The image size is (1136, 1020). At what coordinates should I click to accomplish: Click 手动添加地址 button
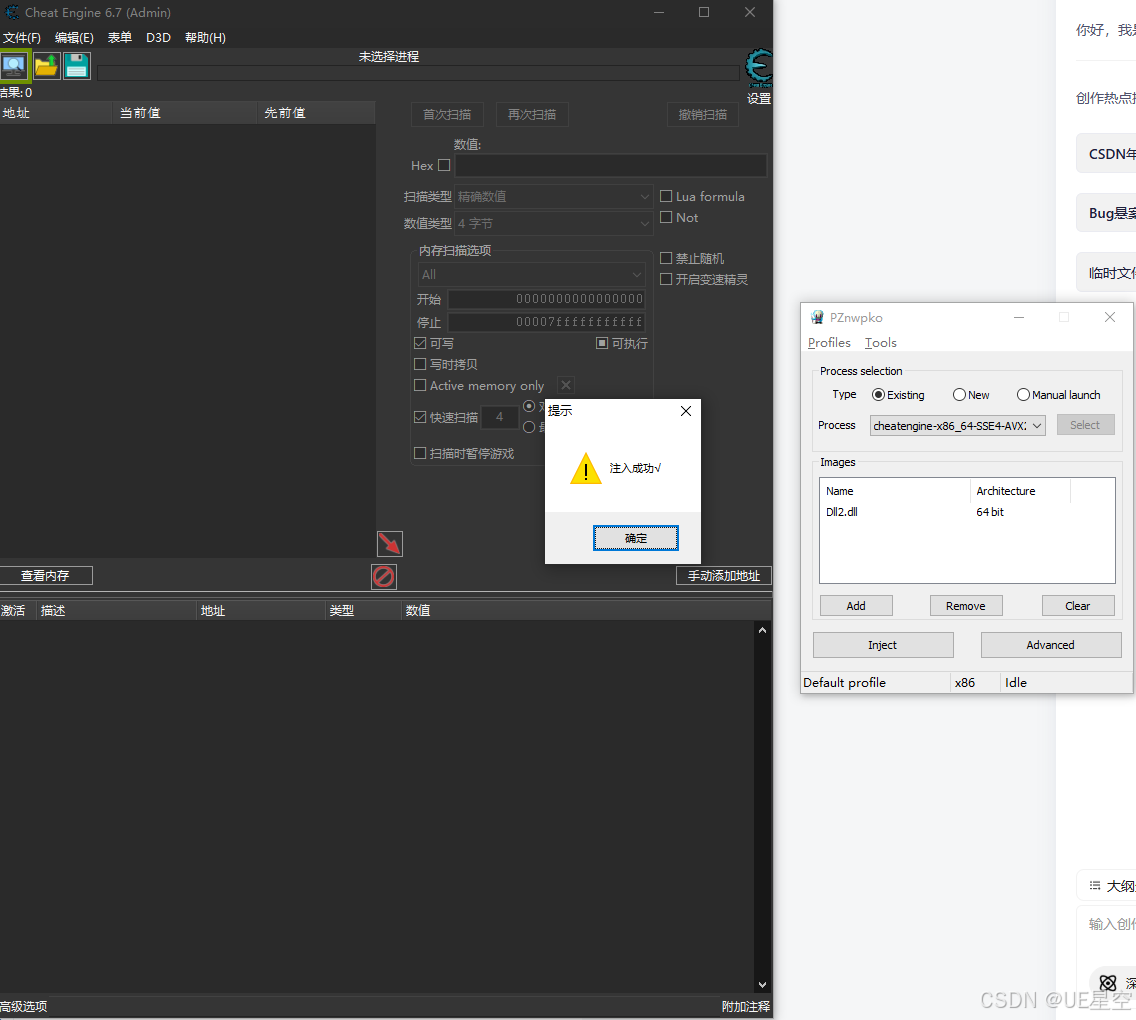[724, 576]
